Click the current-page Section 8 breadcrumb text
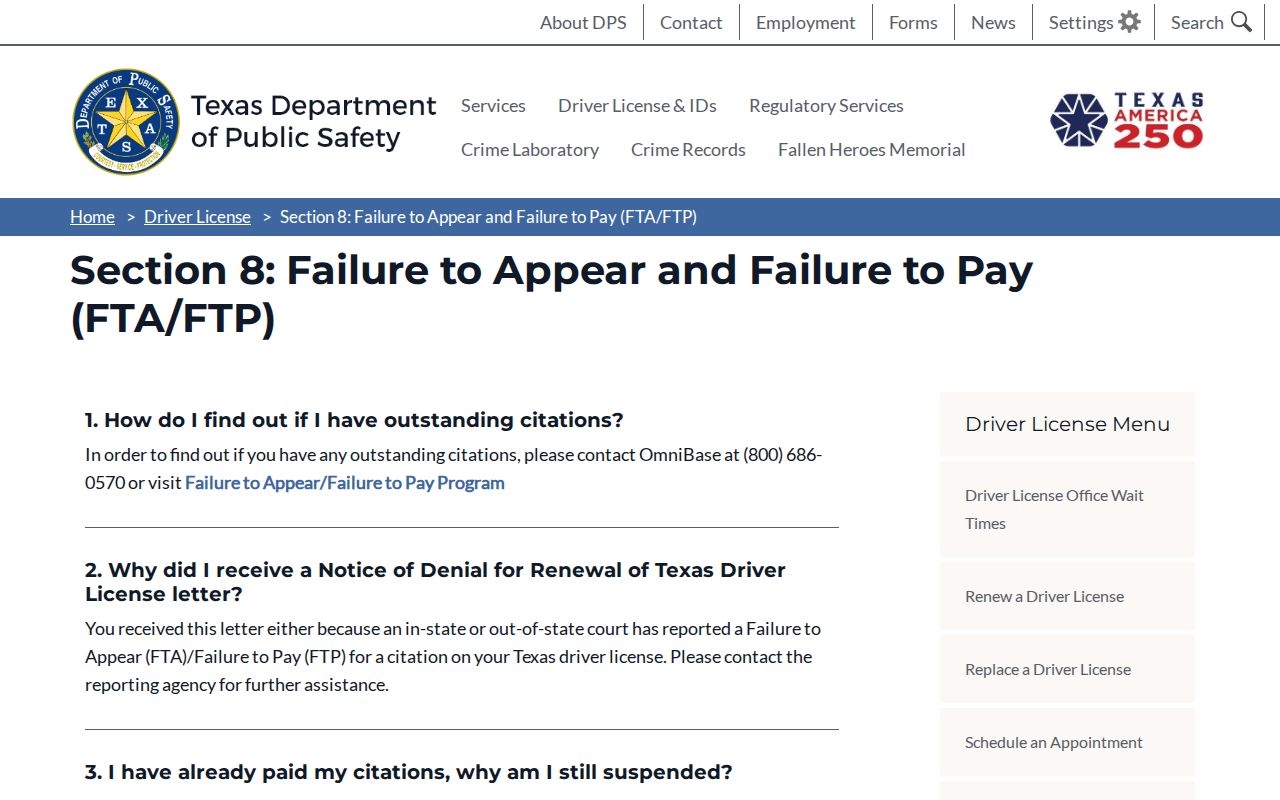Viewport: 1280px width, 800px height. coord(488,217)
